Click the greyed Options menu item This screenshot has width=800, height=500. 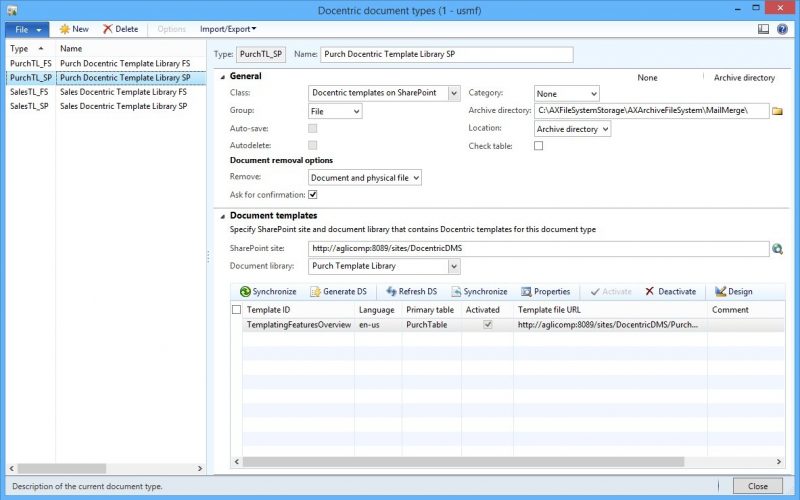[x=171, y=29]
